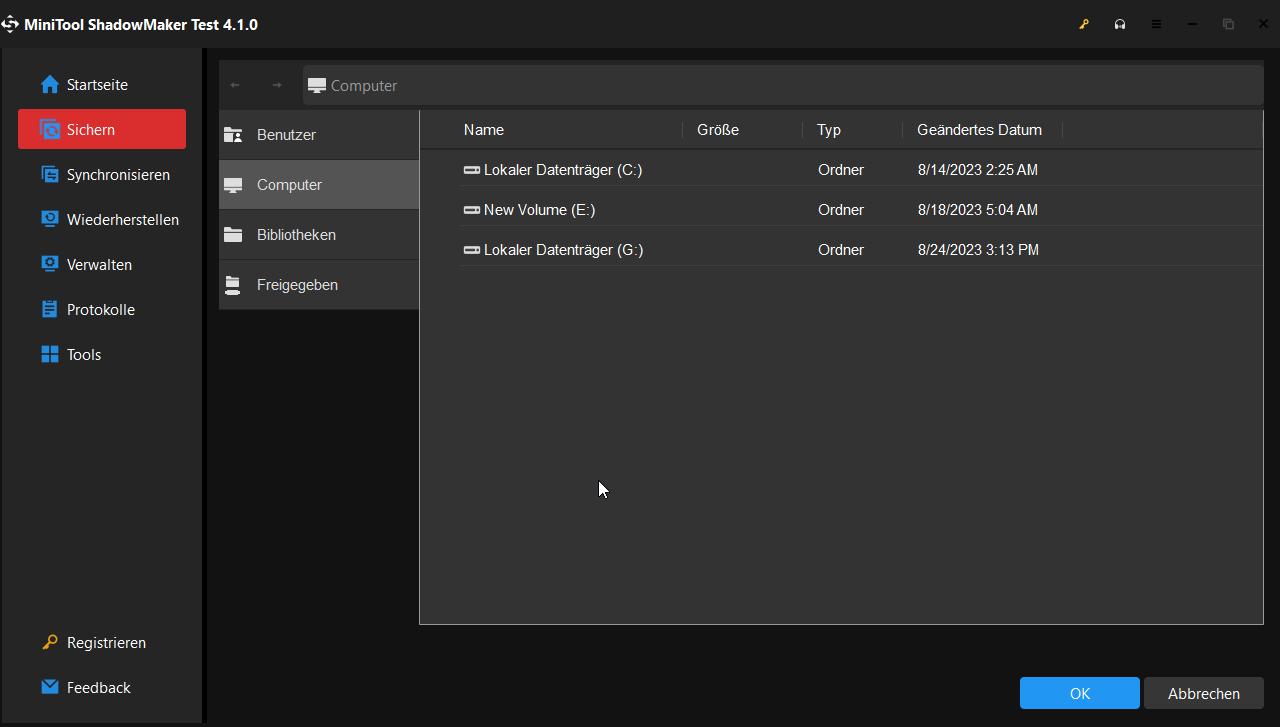
Task: Select the Lokaler Datenträger (G:) name
Action: 564,250
